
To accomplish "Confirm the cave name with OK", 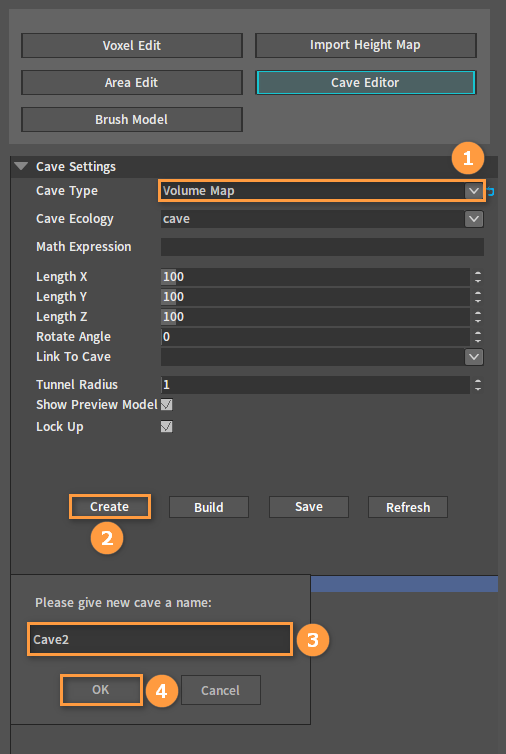I will [x=101, y=690].
